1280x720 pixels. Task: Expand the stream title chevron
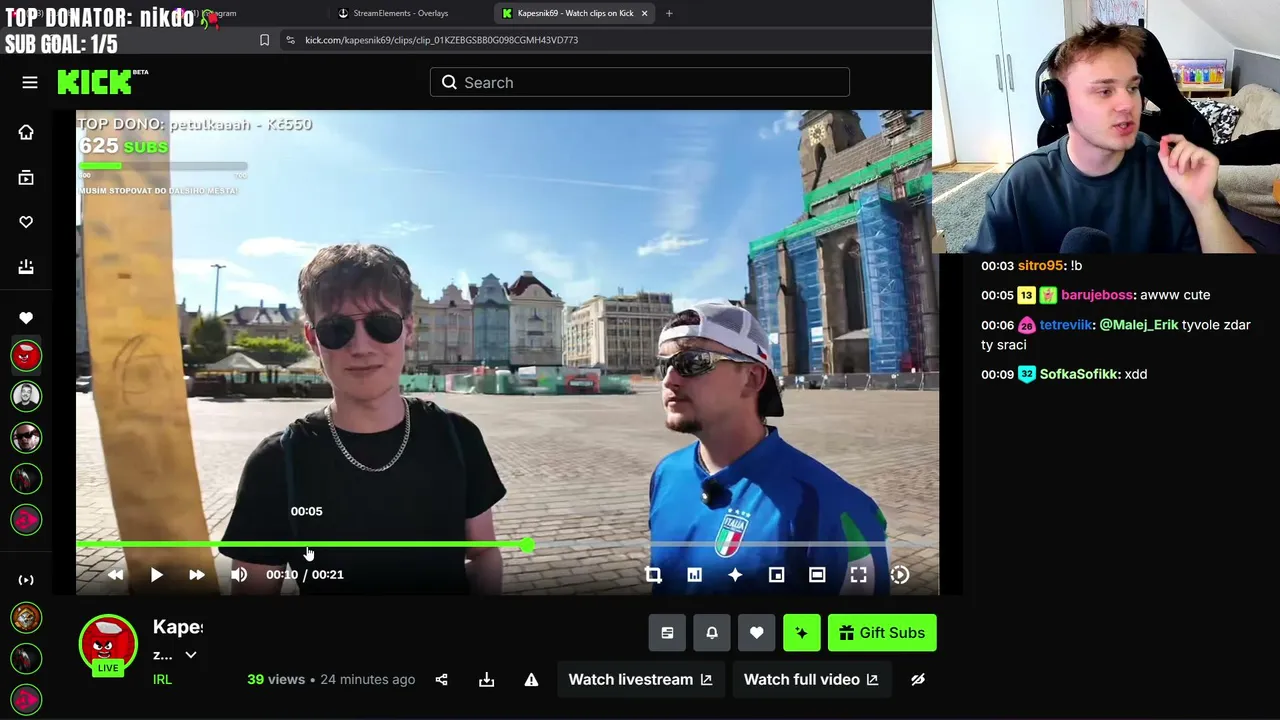[x=191, y=655]
